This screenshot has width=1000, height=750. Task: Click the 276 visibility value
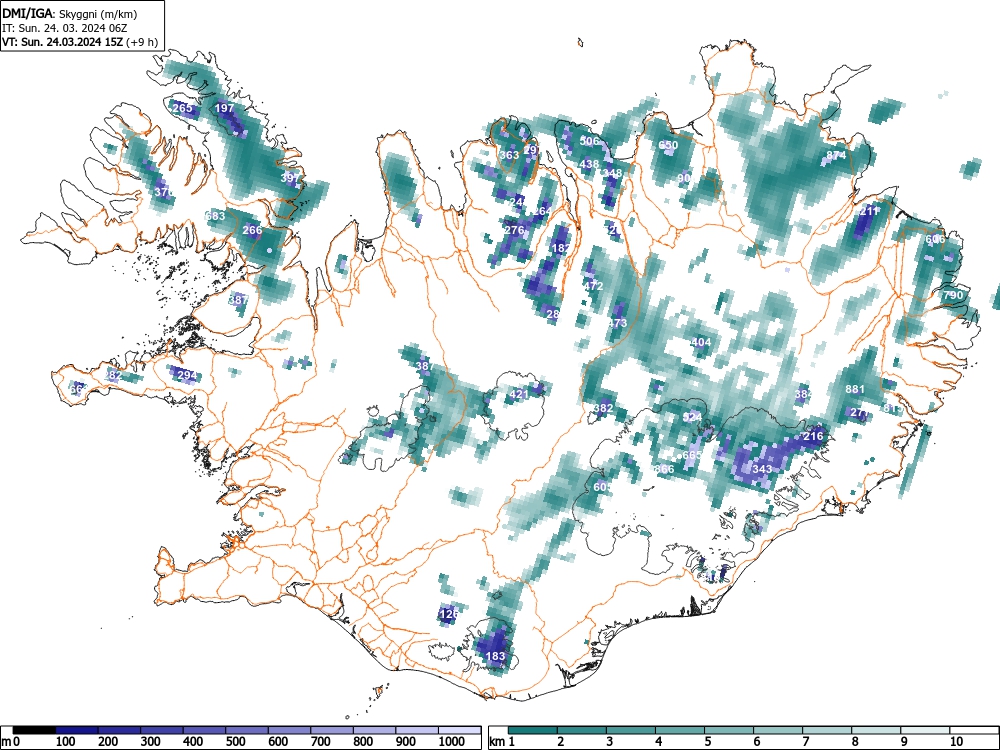click(514, 230)
